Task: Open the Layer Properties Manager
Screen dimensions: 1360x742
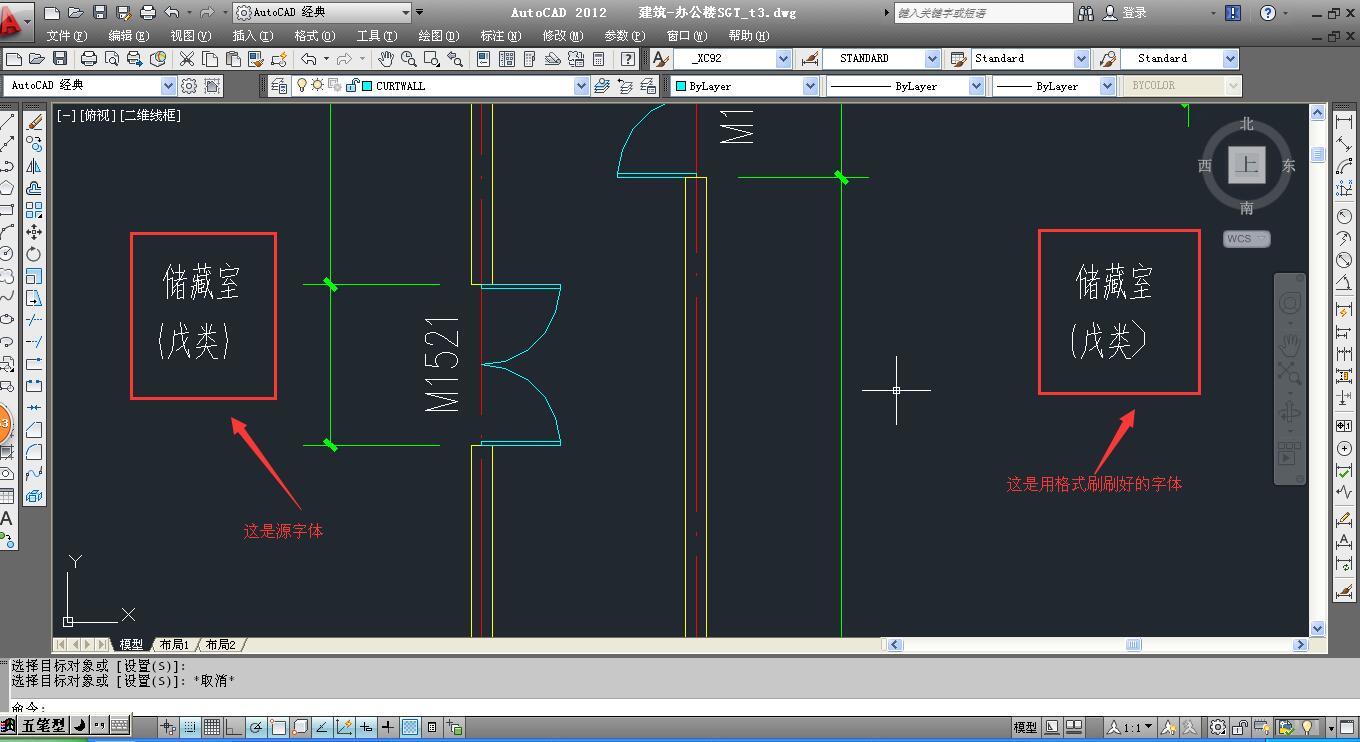Action: [279, 86]
